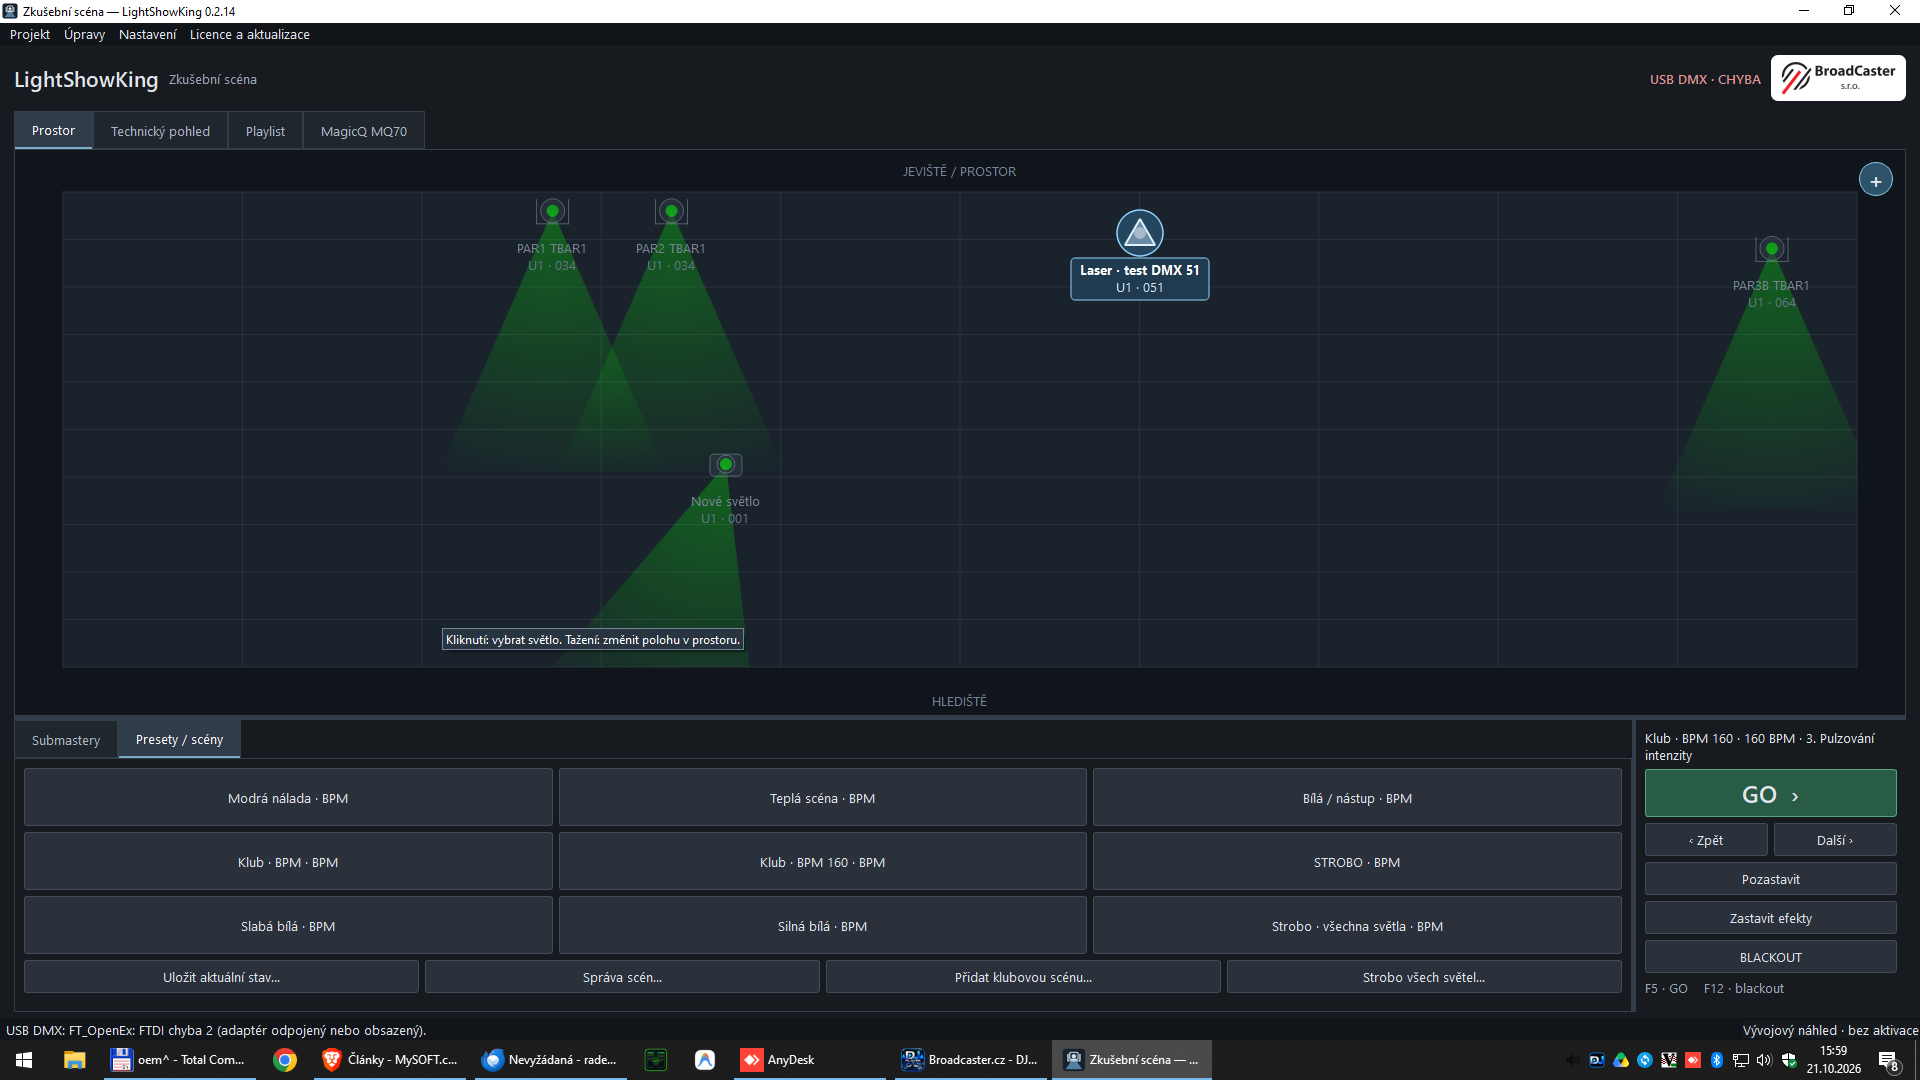Screen dimensions: 1920x1080
Task: Activate the Silná bílá · BPM preset
Action: (x=822, y=926)
